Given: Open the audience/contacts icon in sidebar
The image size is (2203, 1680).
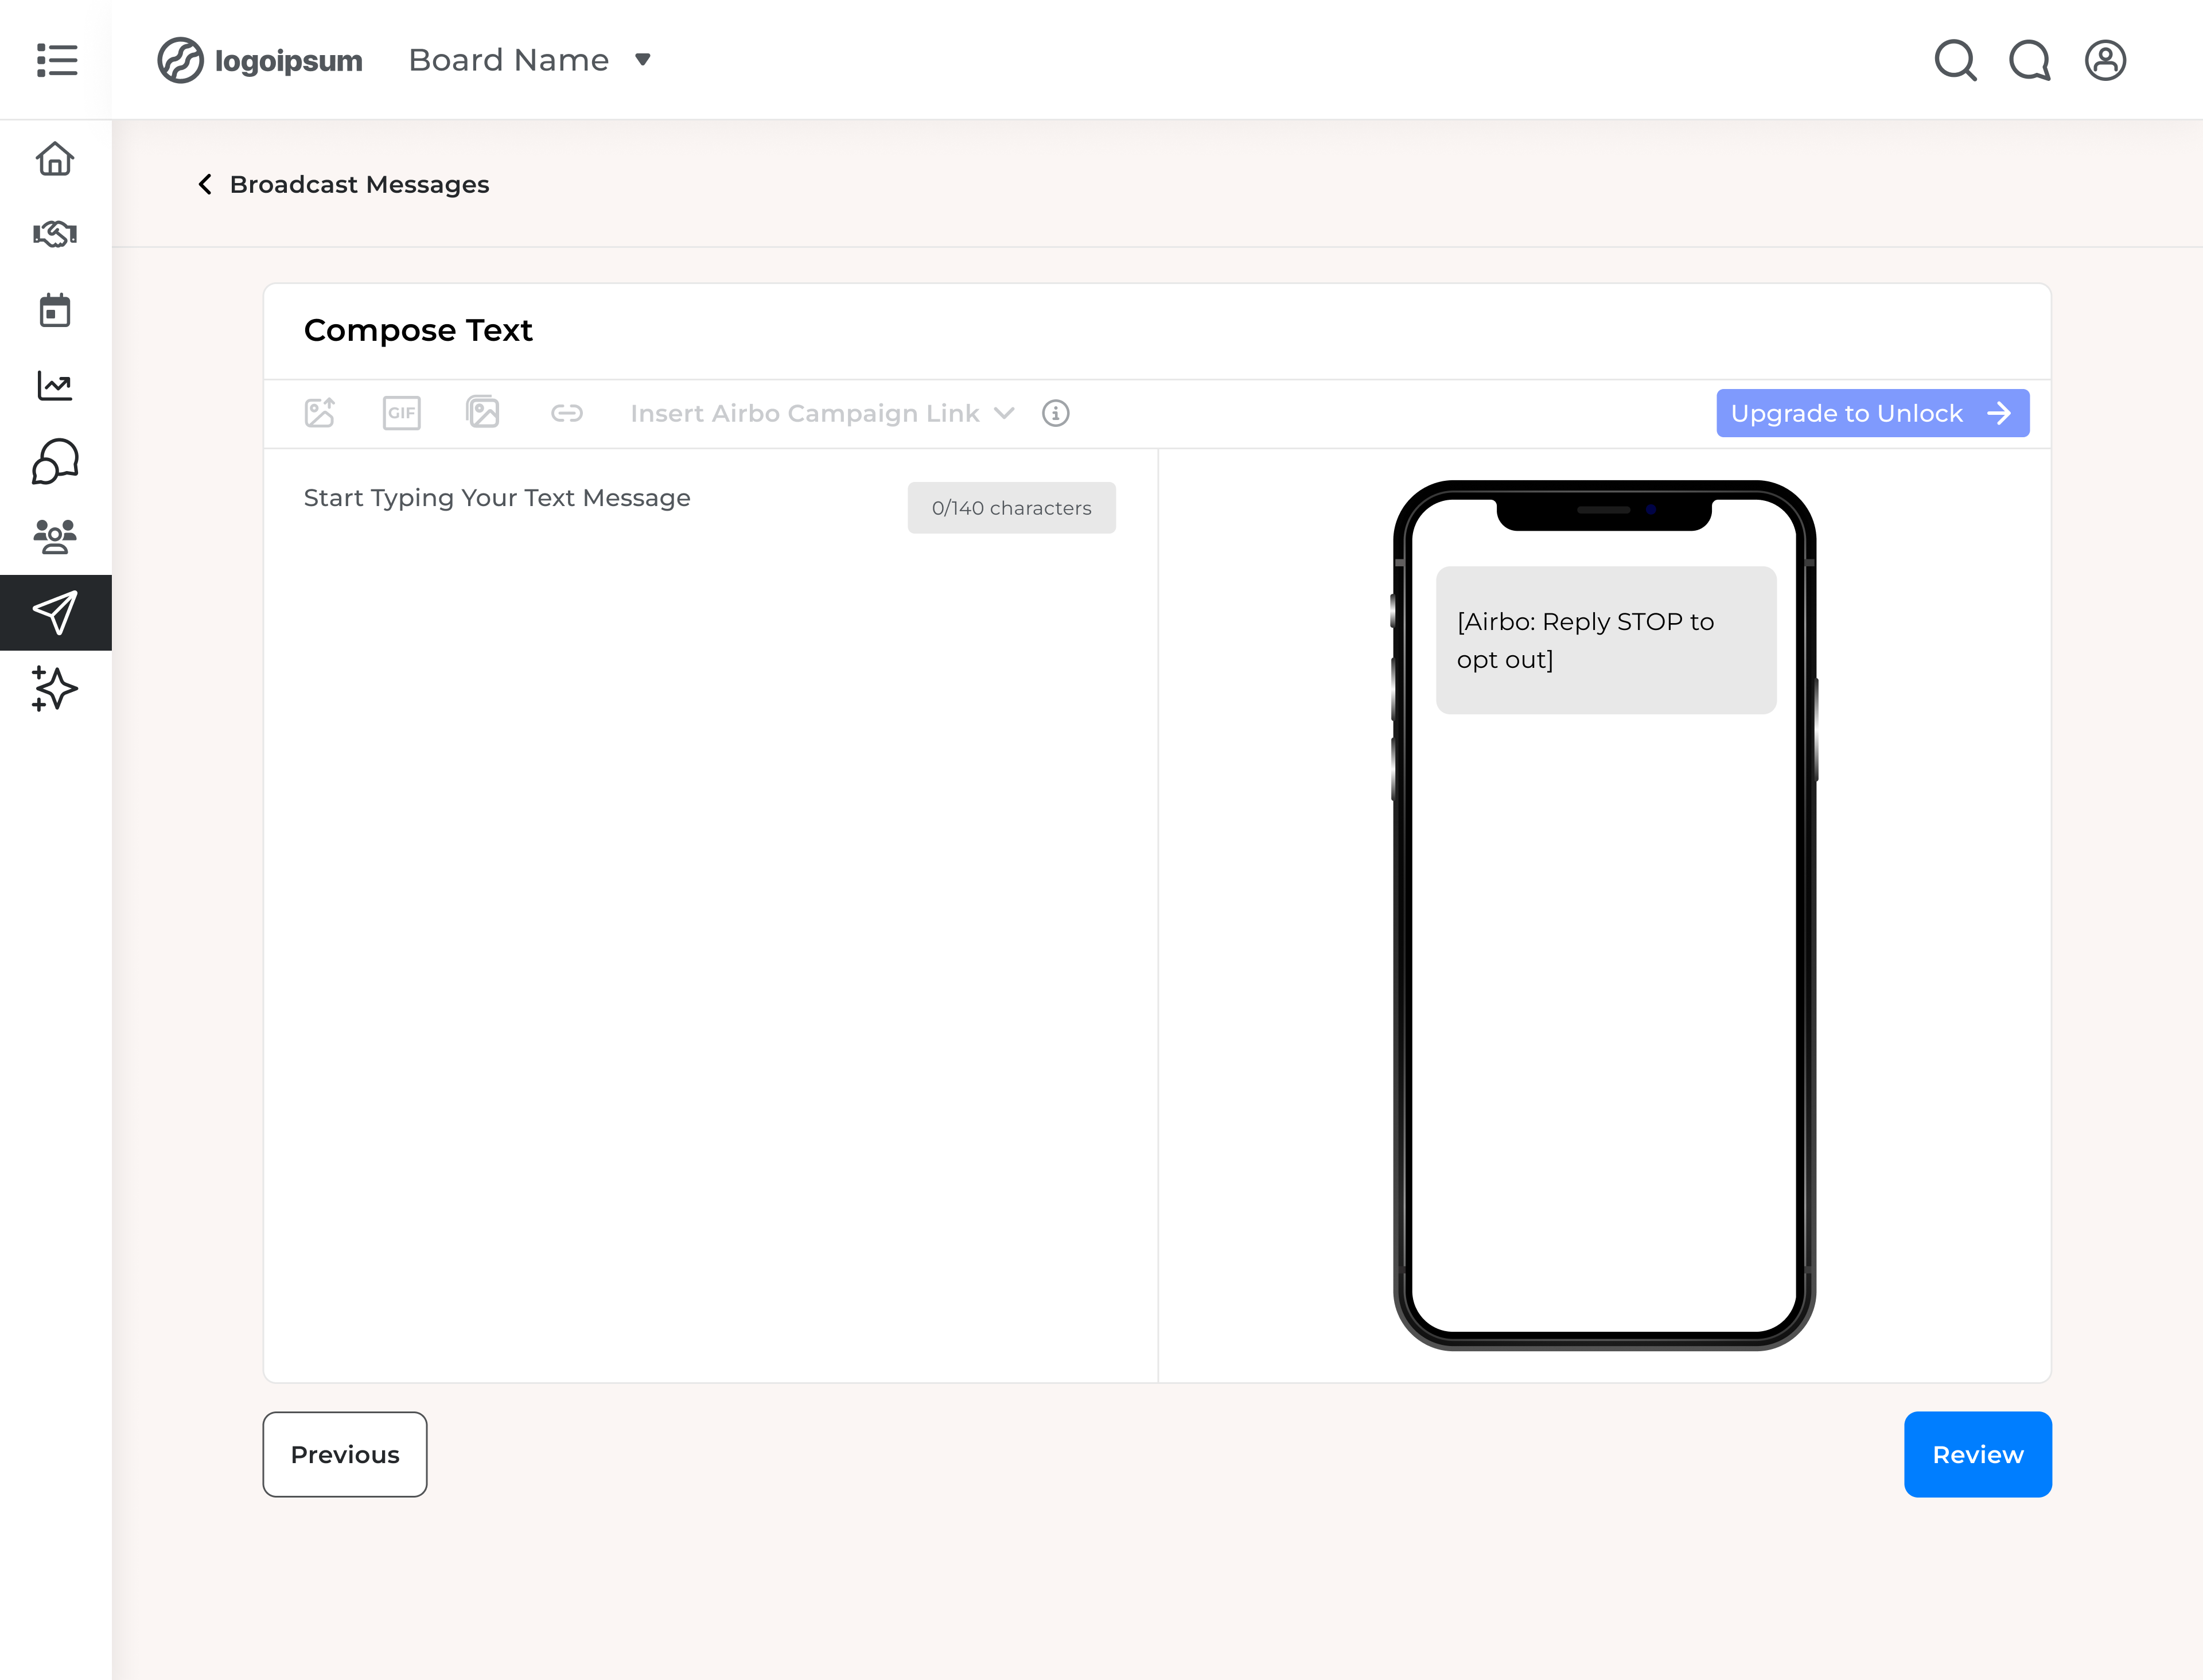Looking at the screenshot, I should tap(55, 537).
